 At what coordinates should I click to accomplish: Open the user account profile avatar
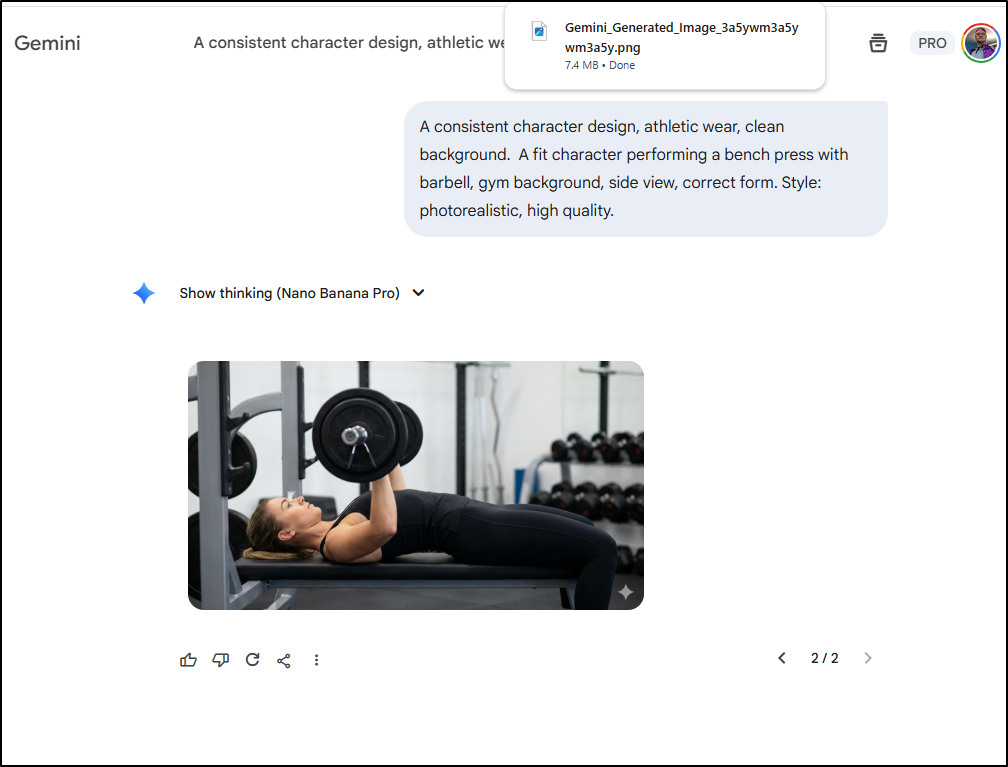[x=980, y=43]
